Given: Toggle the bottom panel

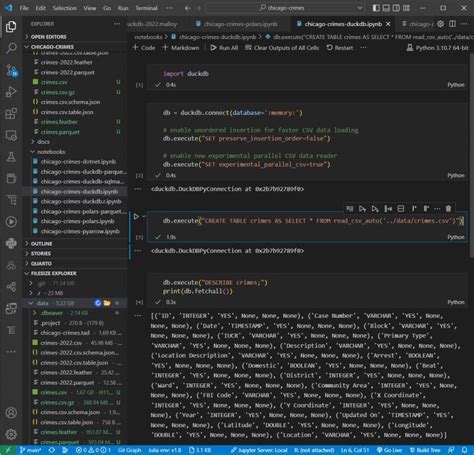Looking at the screenshot, I should tap(386, 8).
